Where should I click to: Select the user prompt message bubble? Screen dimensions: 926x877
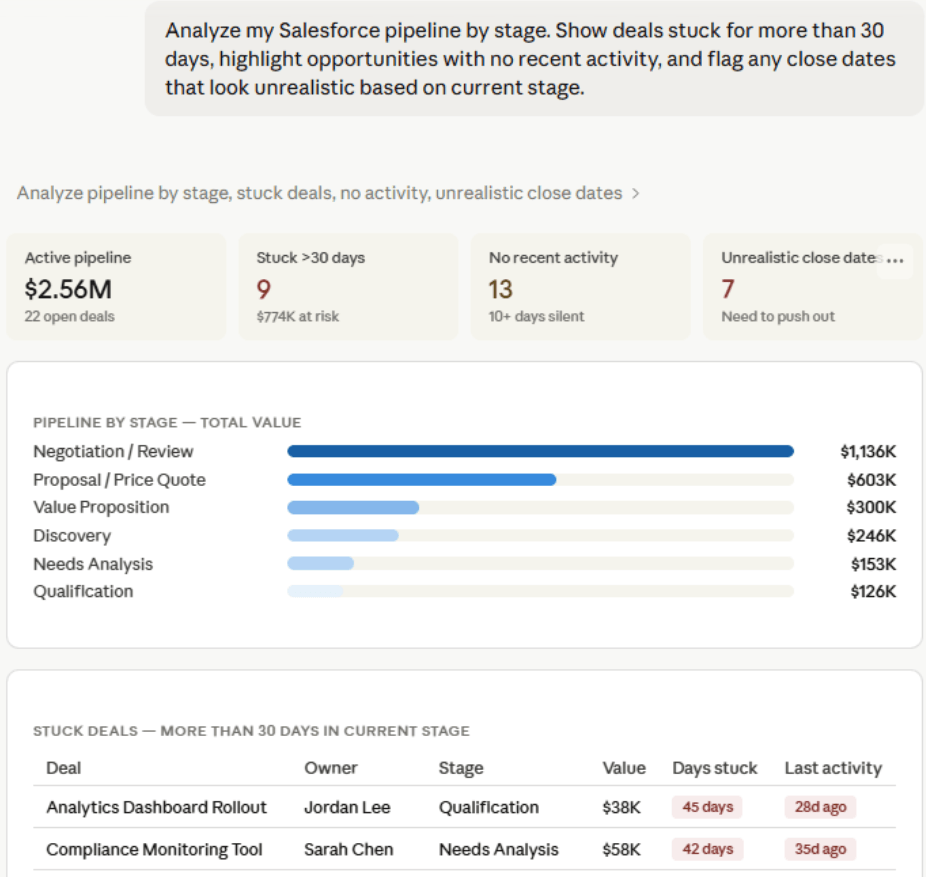(534, 58)
